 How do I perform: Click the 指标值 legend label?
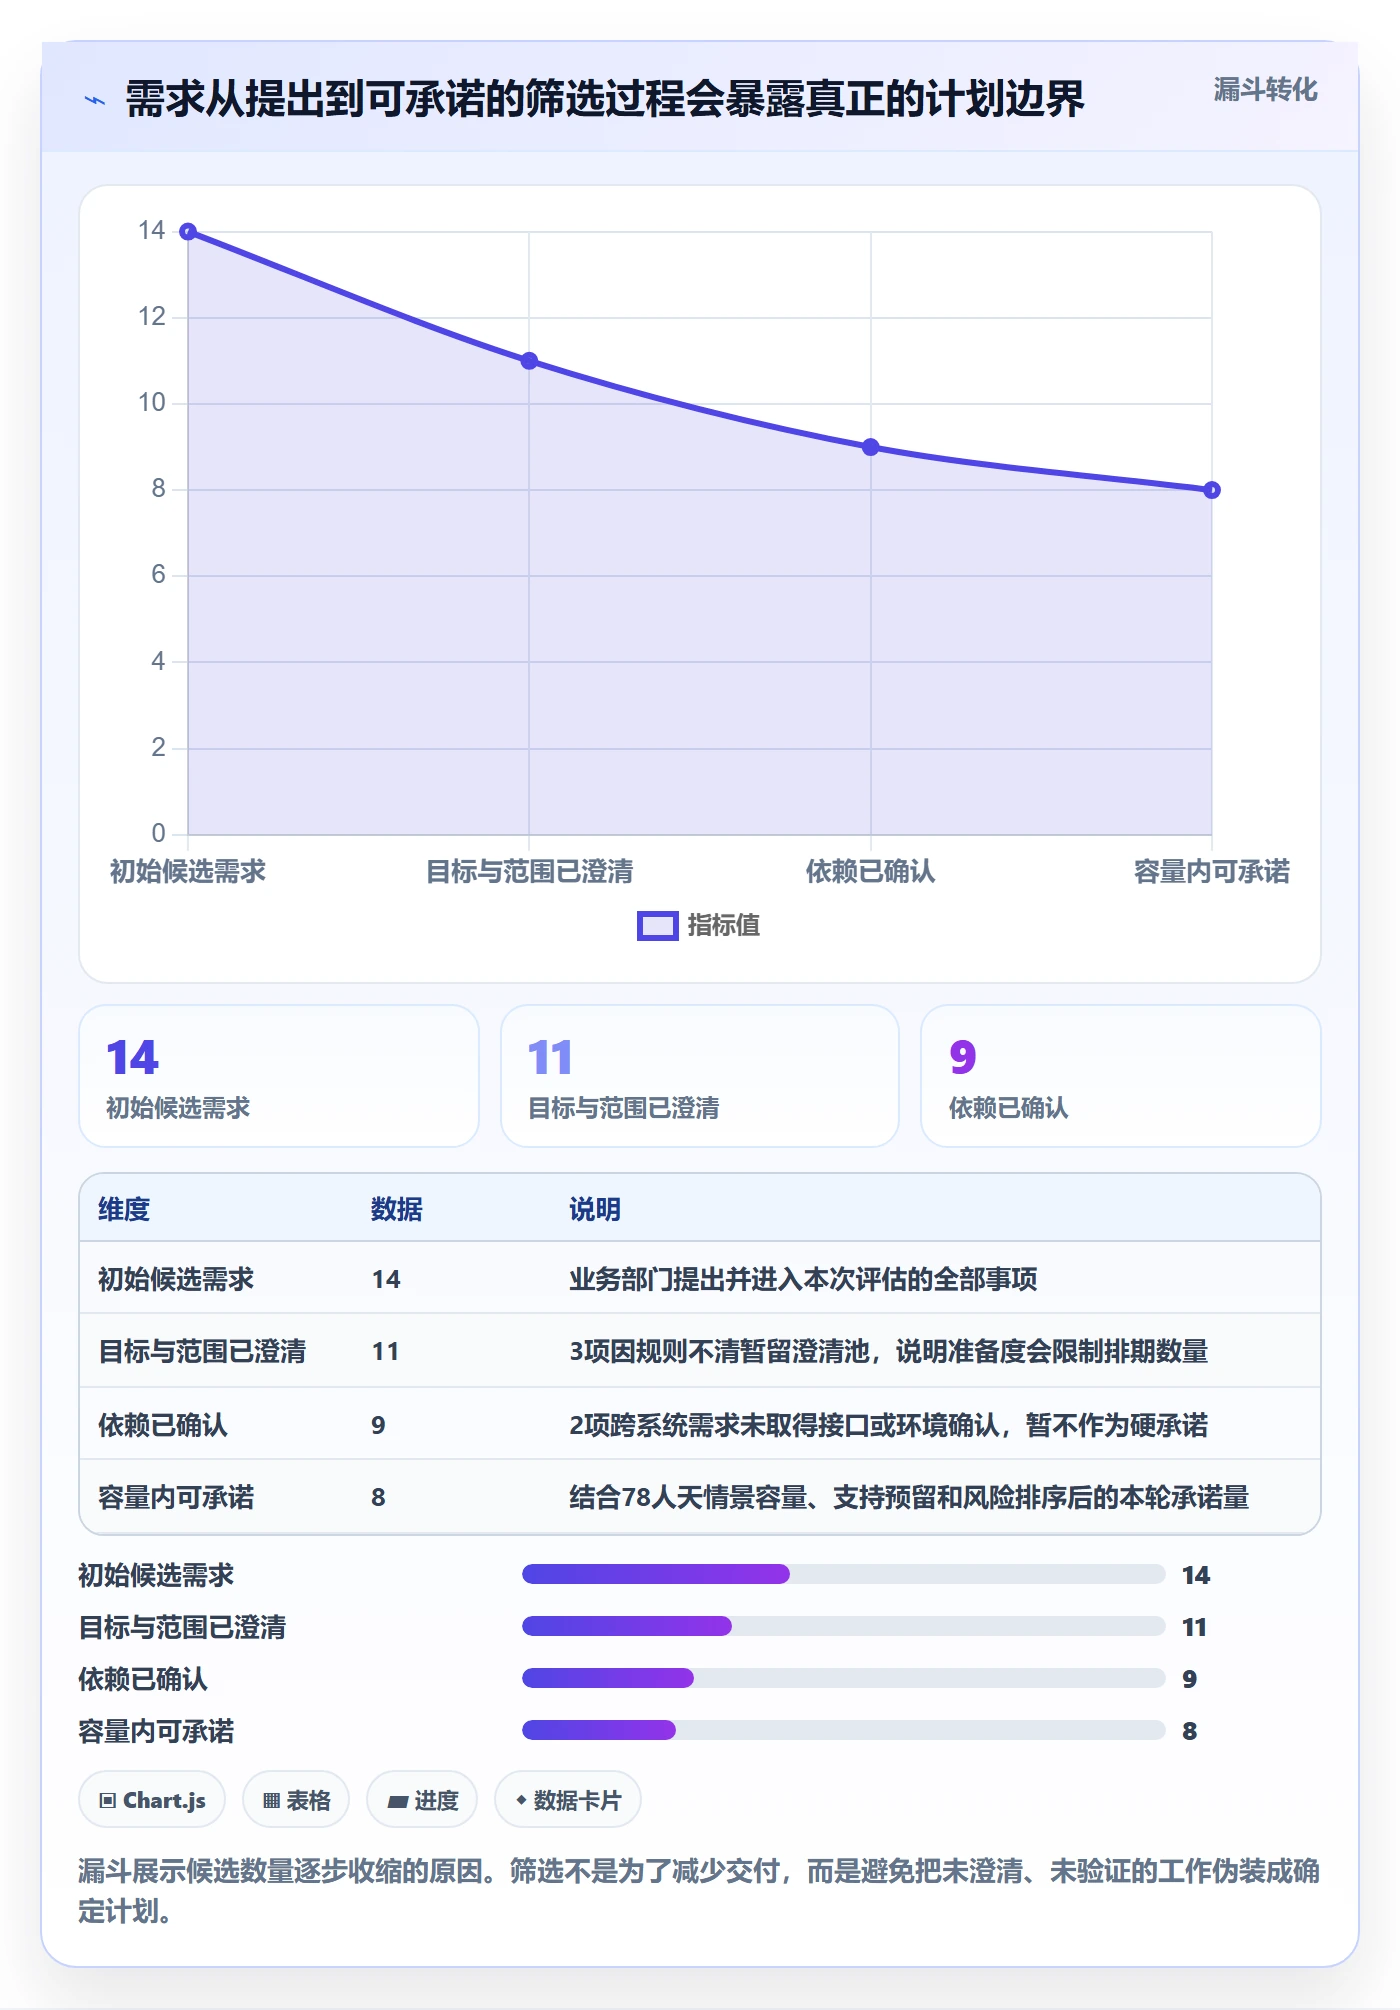pos(724,926)
